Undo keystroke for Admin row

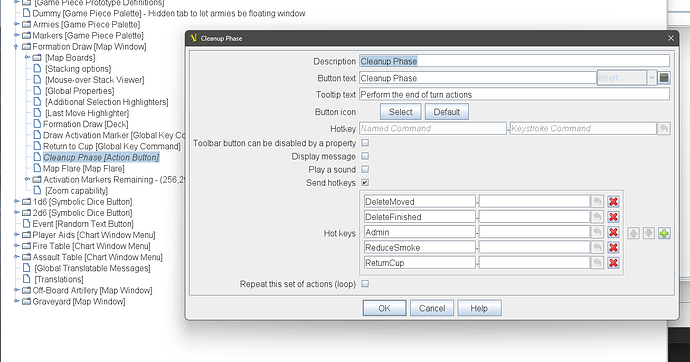pyautogui.click(x=597, y=232)
